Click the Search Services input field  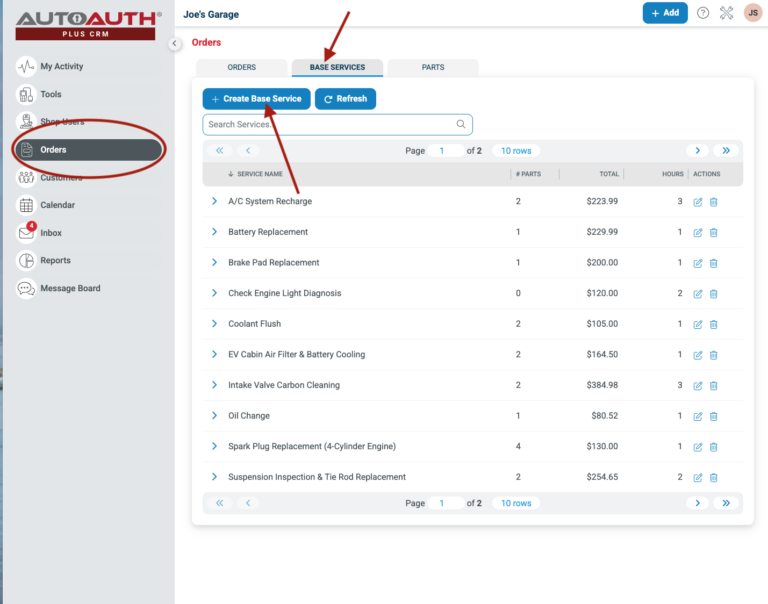point(330,125)
